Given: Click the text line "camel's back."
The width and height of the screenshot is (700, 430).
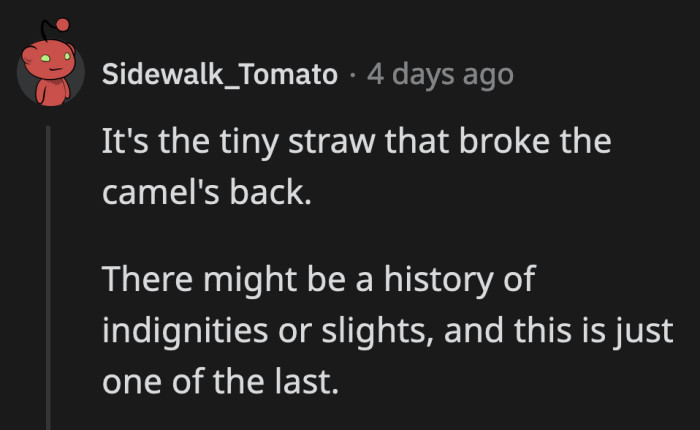Looking at the screenshot, I should 207,192.
